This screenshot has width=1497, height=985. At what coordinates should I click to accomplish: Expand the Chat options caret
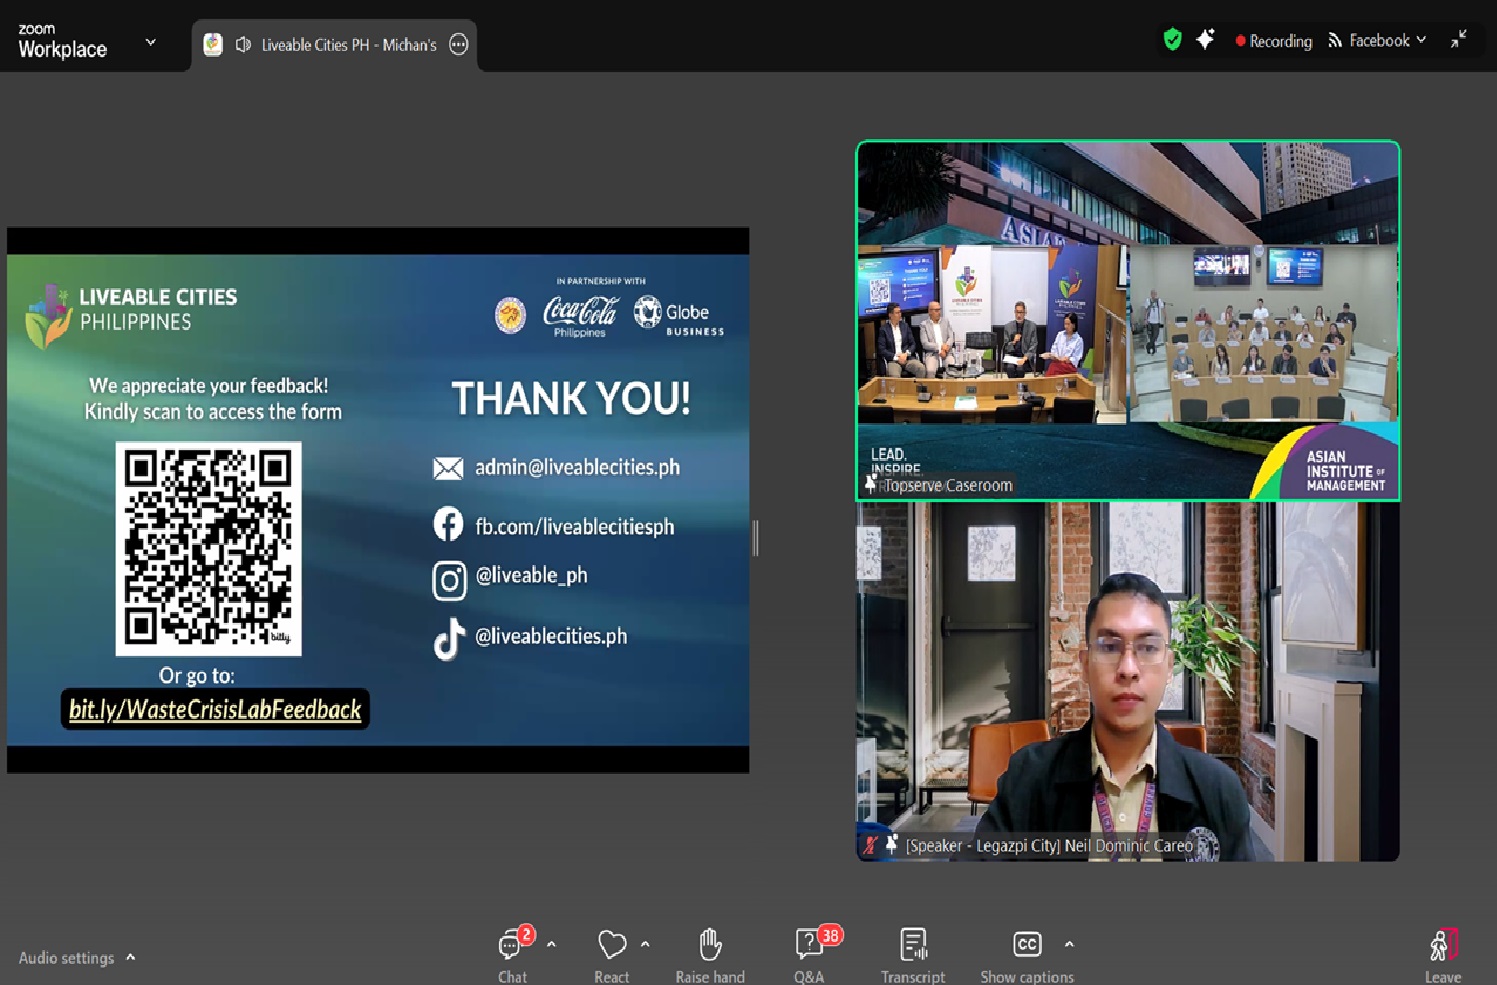pos(551,944)
